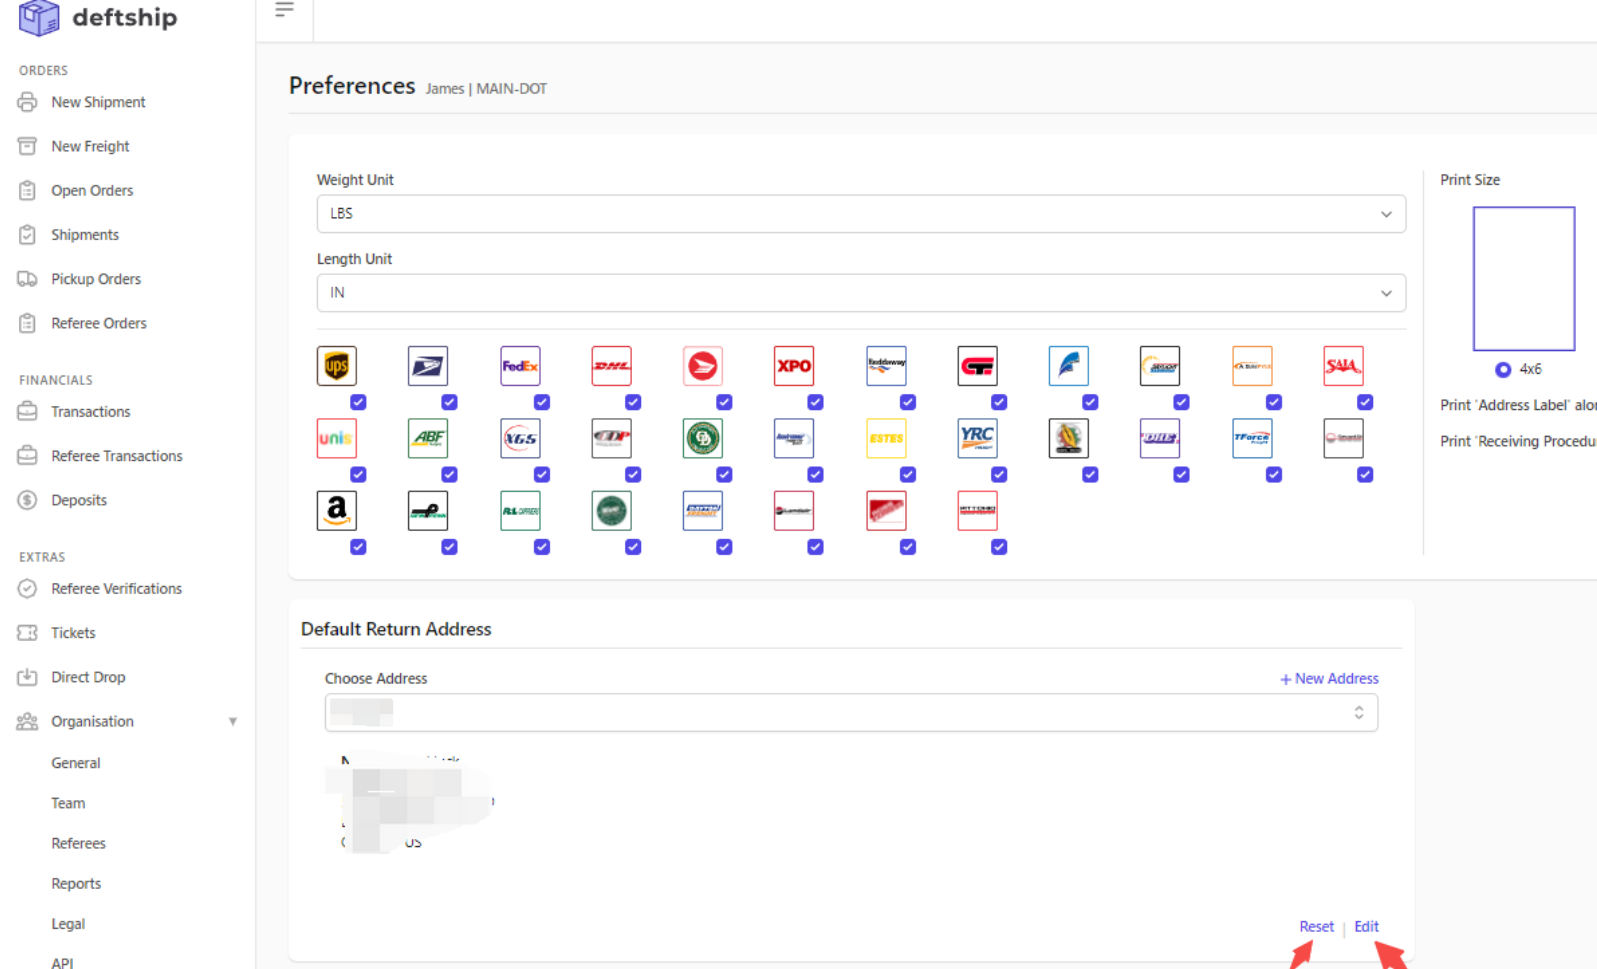Click the deftship logo
The image size is (1597, 969).
(x=98, y=17)
